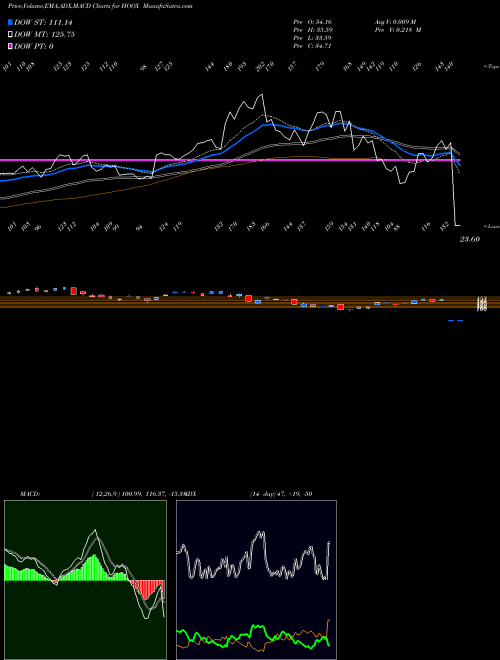
Task: Click the 'Pre V: 0.218 M' volume text
Action: click(398, 30)
